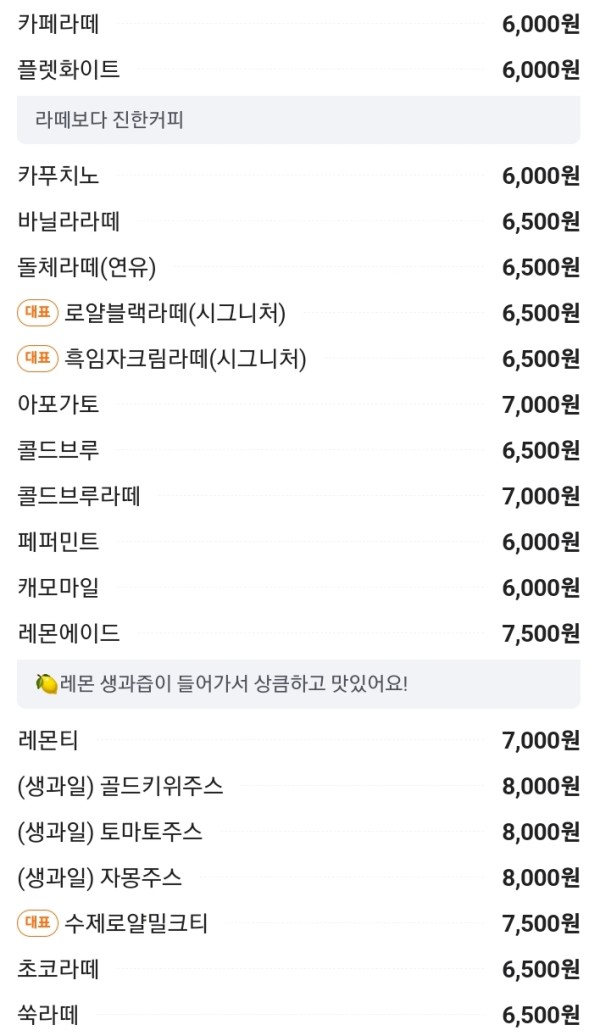Select the 카페라떼 menu item
This screenshot has width=600, height=1036.
click(299, 24)
